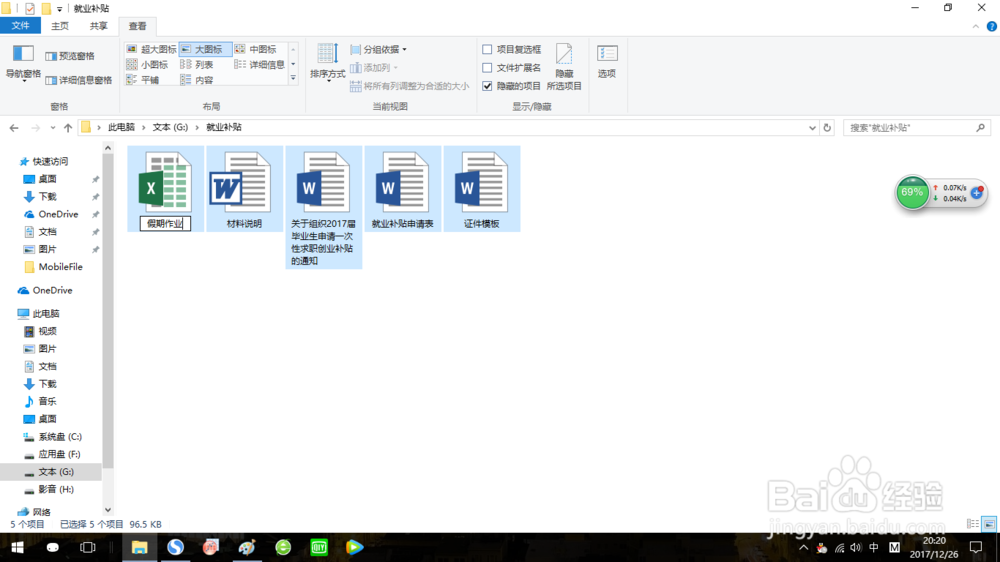Click the 69% memory accelerator ball

pyautogui.click(x=912, y=192)
